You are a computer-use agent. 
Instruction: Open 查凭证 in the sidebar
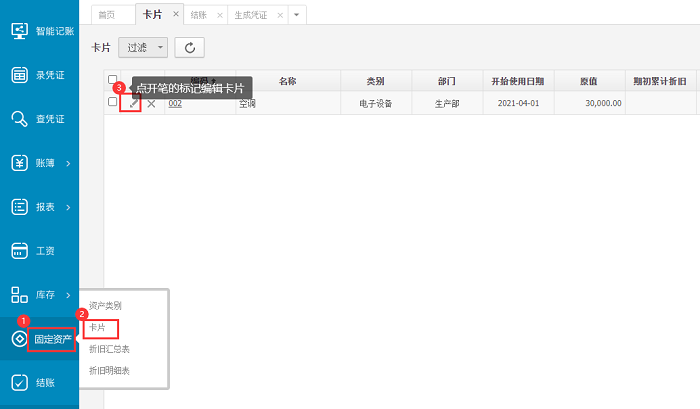[40, 119]
